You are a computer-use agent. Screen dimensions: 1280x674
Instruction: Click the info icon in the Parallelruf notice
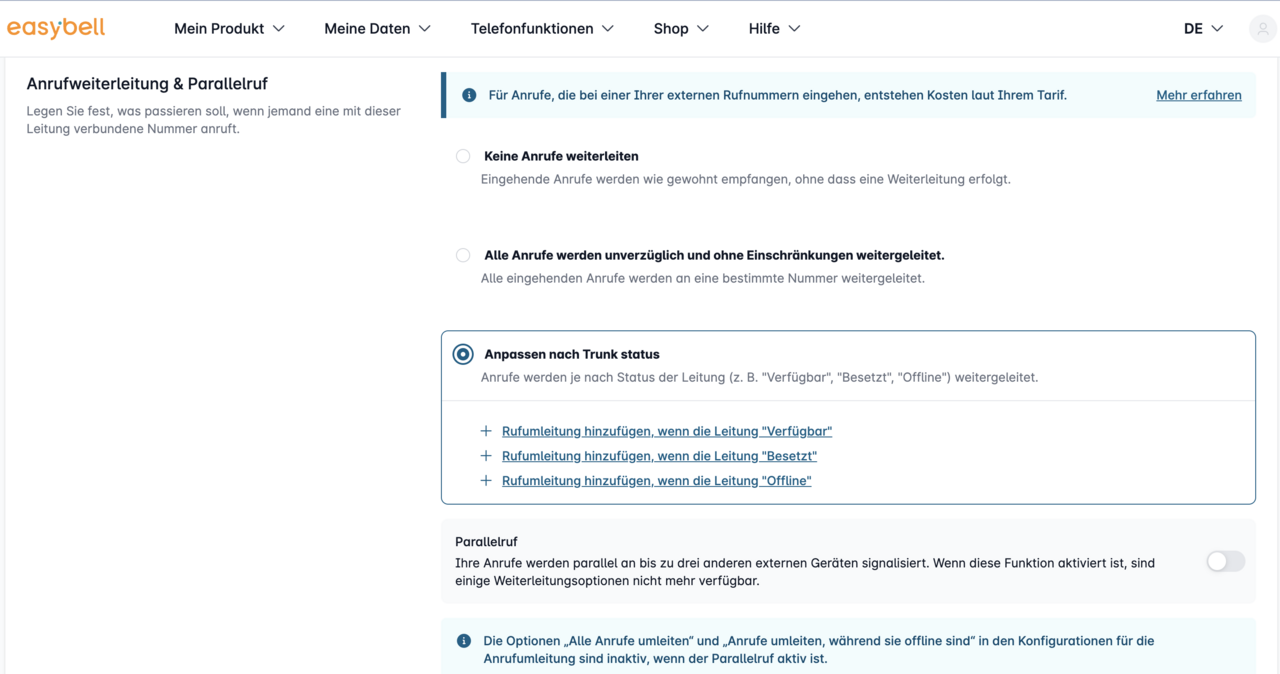click(x=464, y=641)
